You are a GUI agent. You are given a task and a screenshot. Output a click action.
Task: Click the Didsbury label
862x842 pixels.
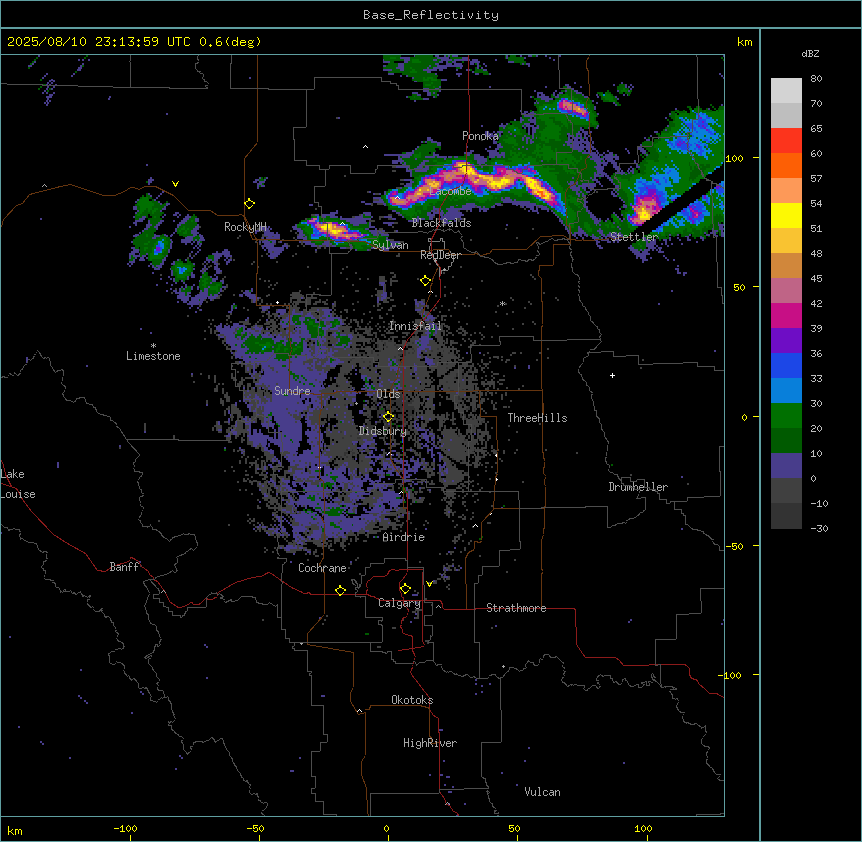pos(383,431)
